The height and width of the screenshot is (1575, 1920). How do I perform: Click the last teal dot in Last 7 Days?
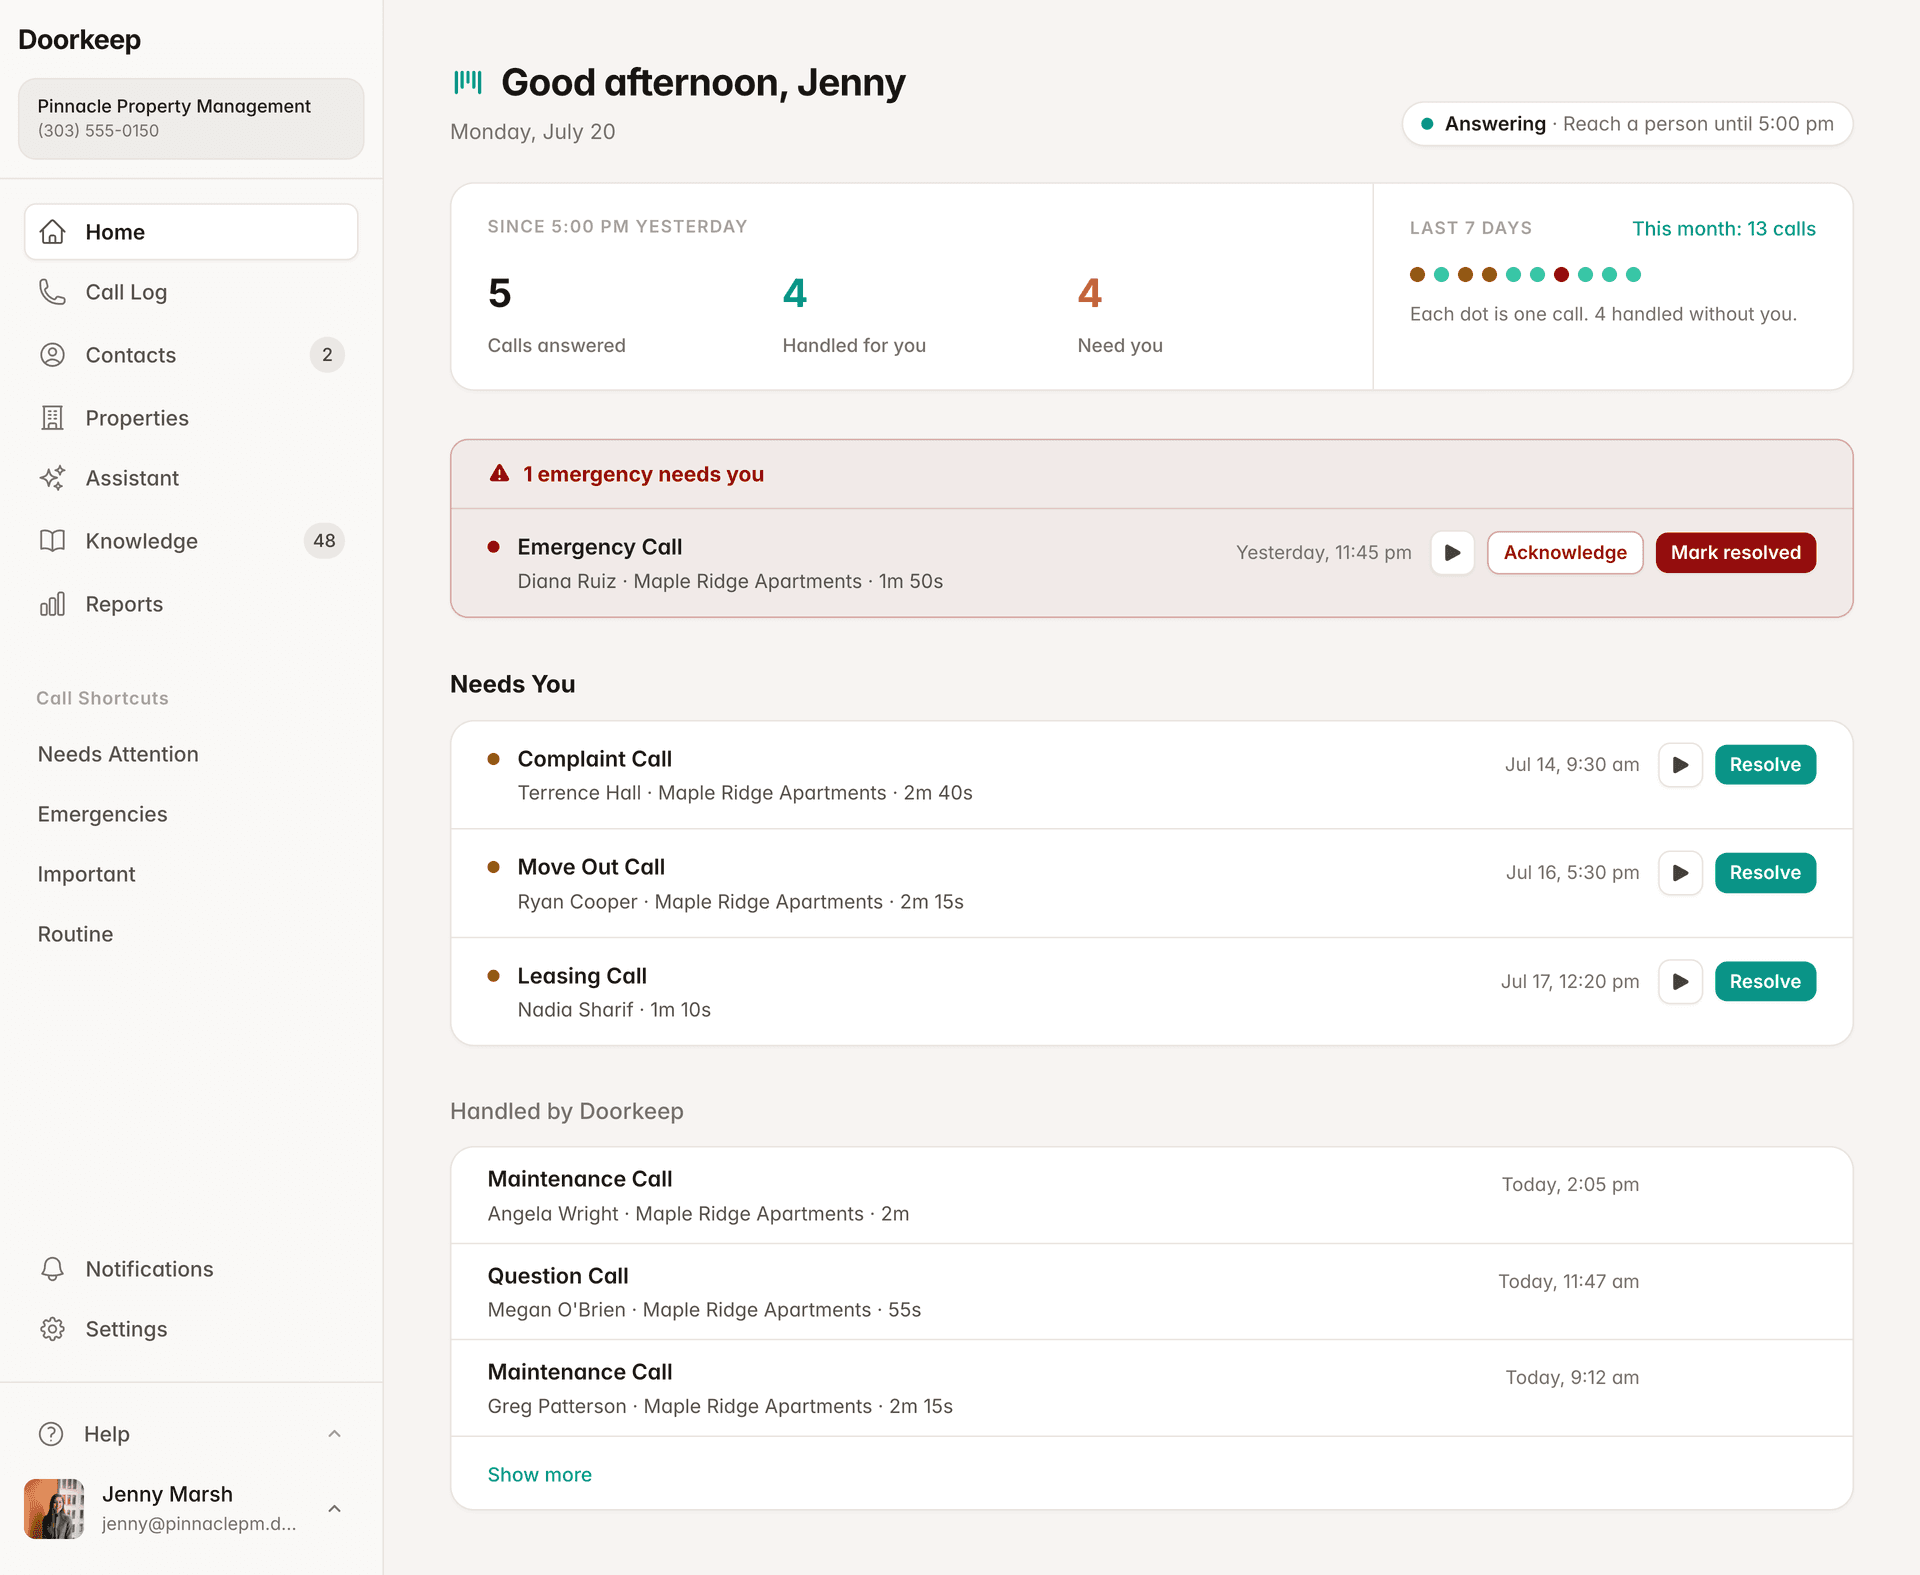coord(1633,274)
